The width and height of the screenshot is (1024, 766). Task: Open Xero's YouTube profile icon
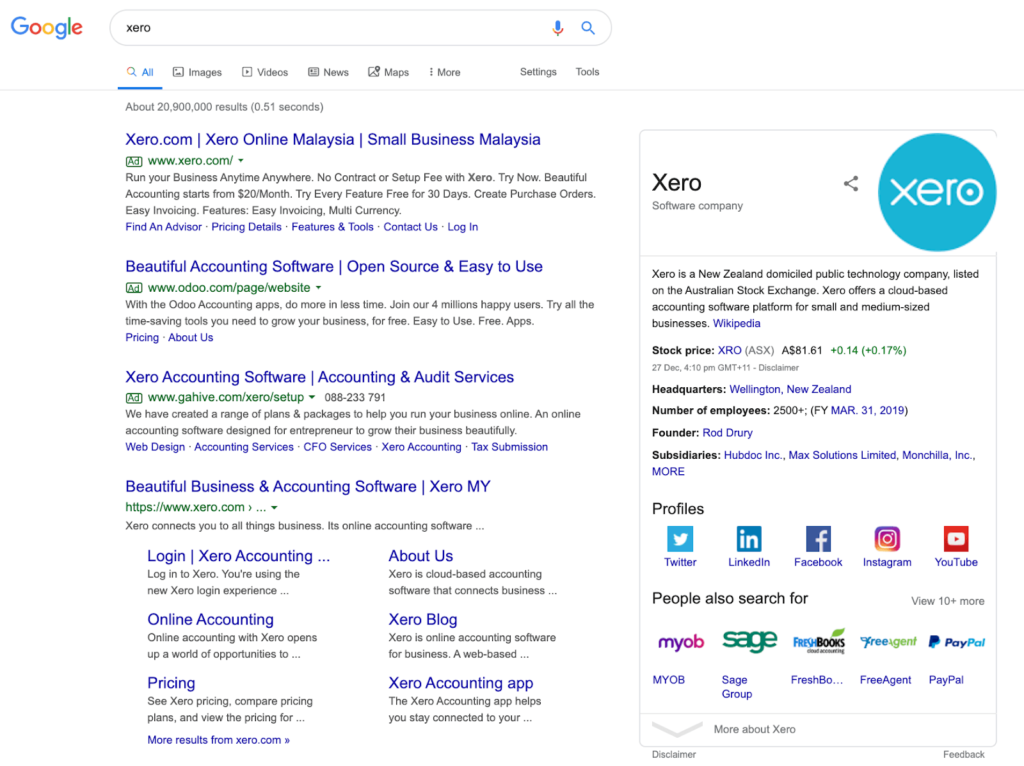click(955, 539)
